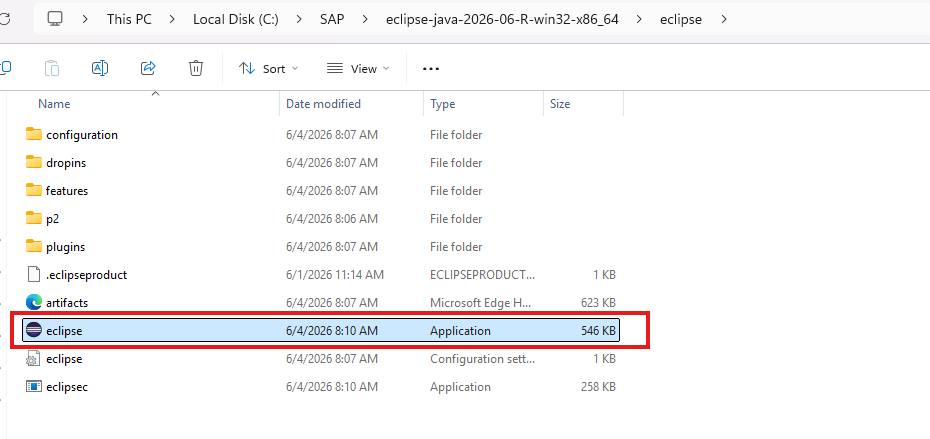
Task: Click Application type of eclipsec row
Action: pos(460,387)
